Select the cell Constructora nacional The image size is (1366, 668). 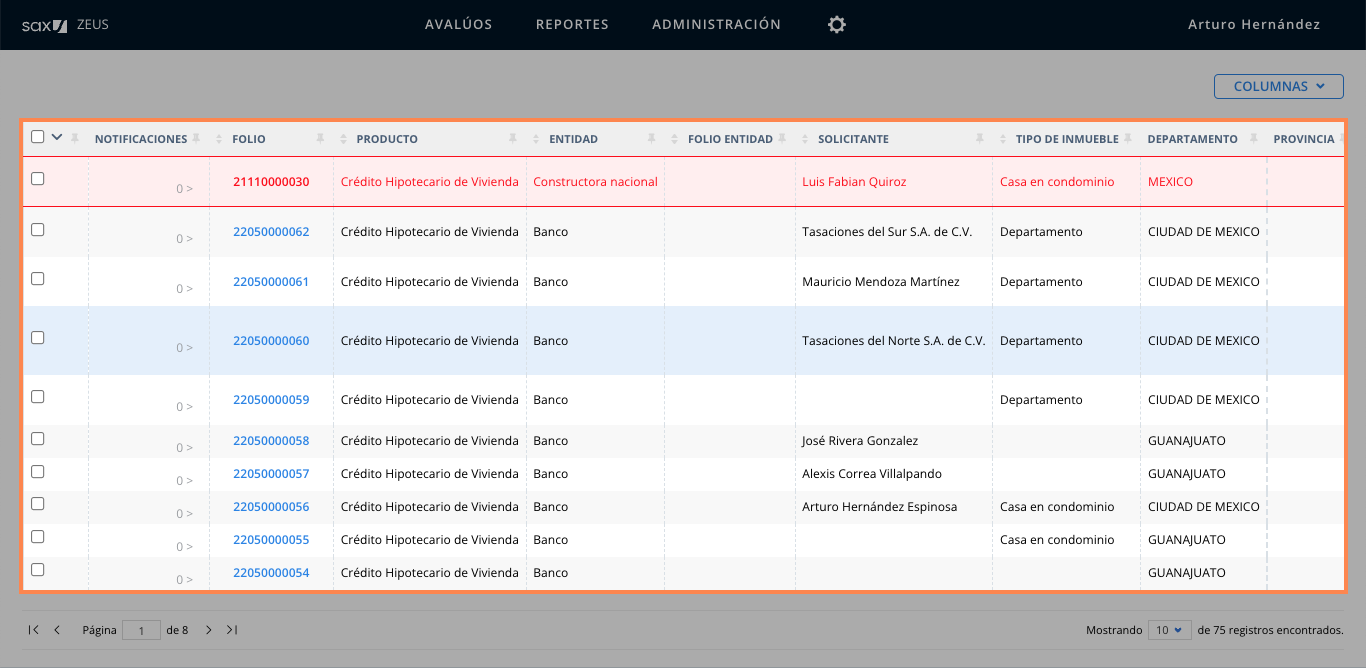(595, 182)
